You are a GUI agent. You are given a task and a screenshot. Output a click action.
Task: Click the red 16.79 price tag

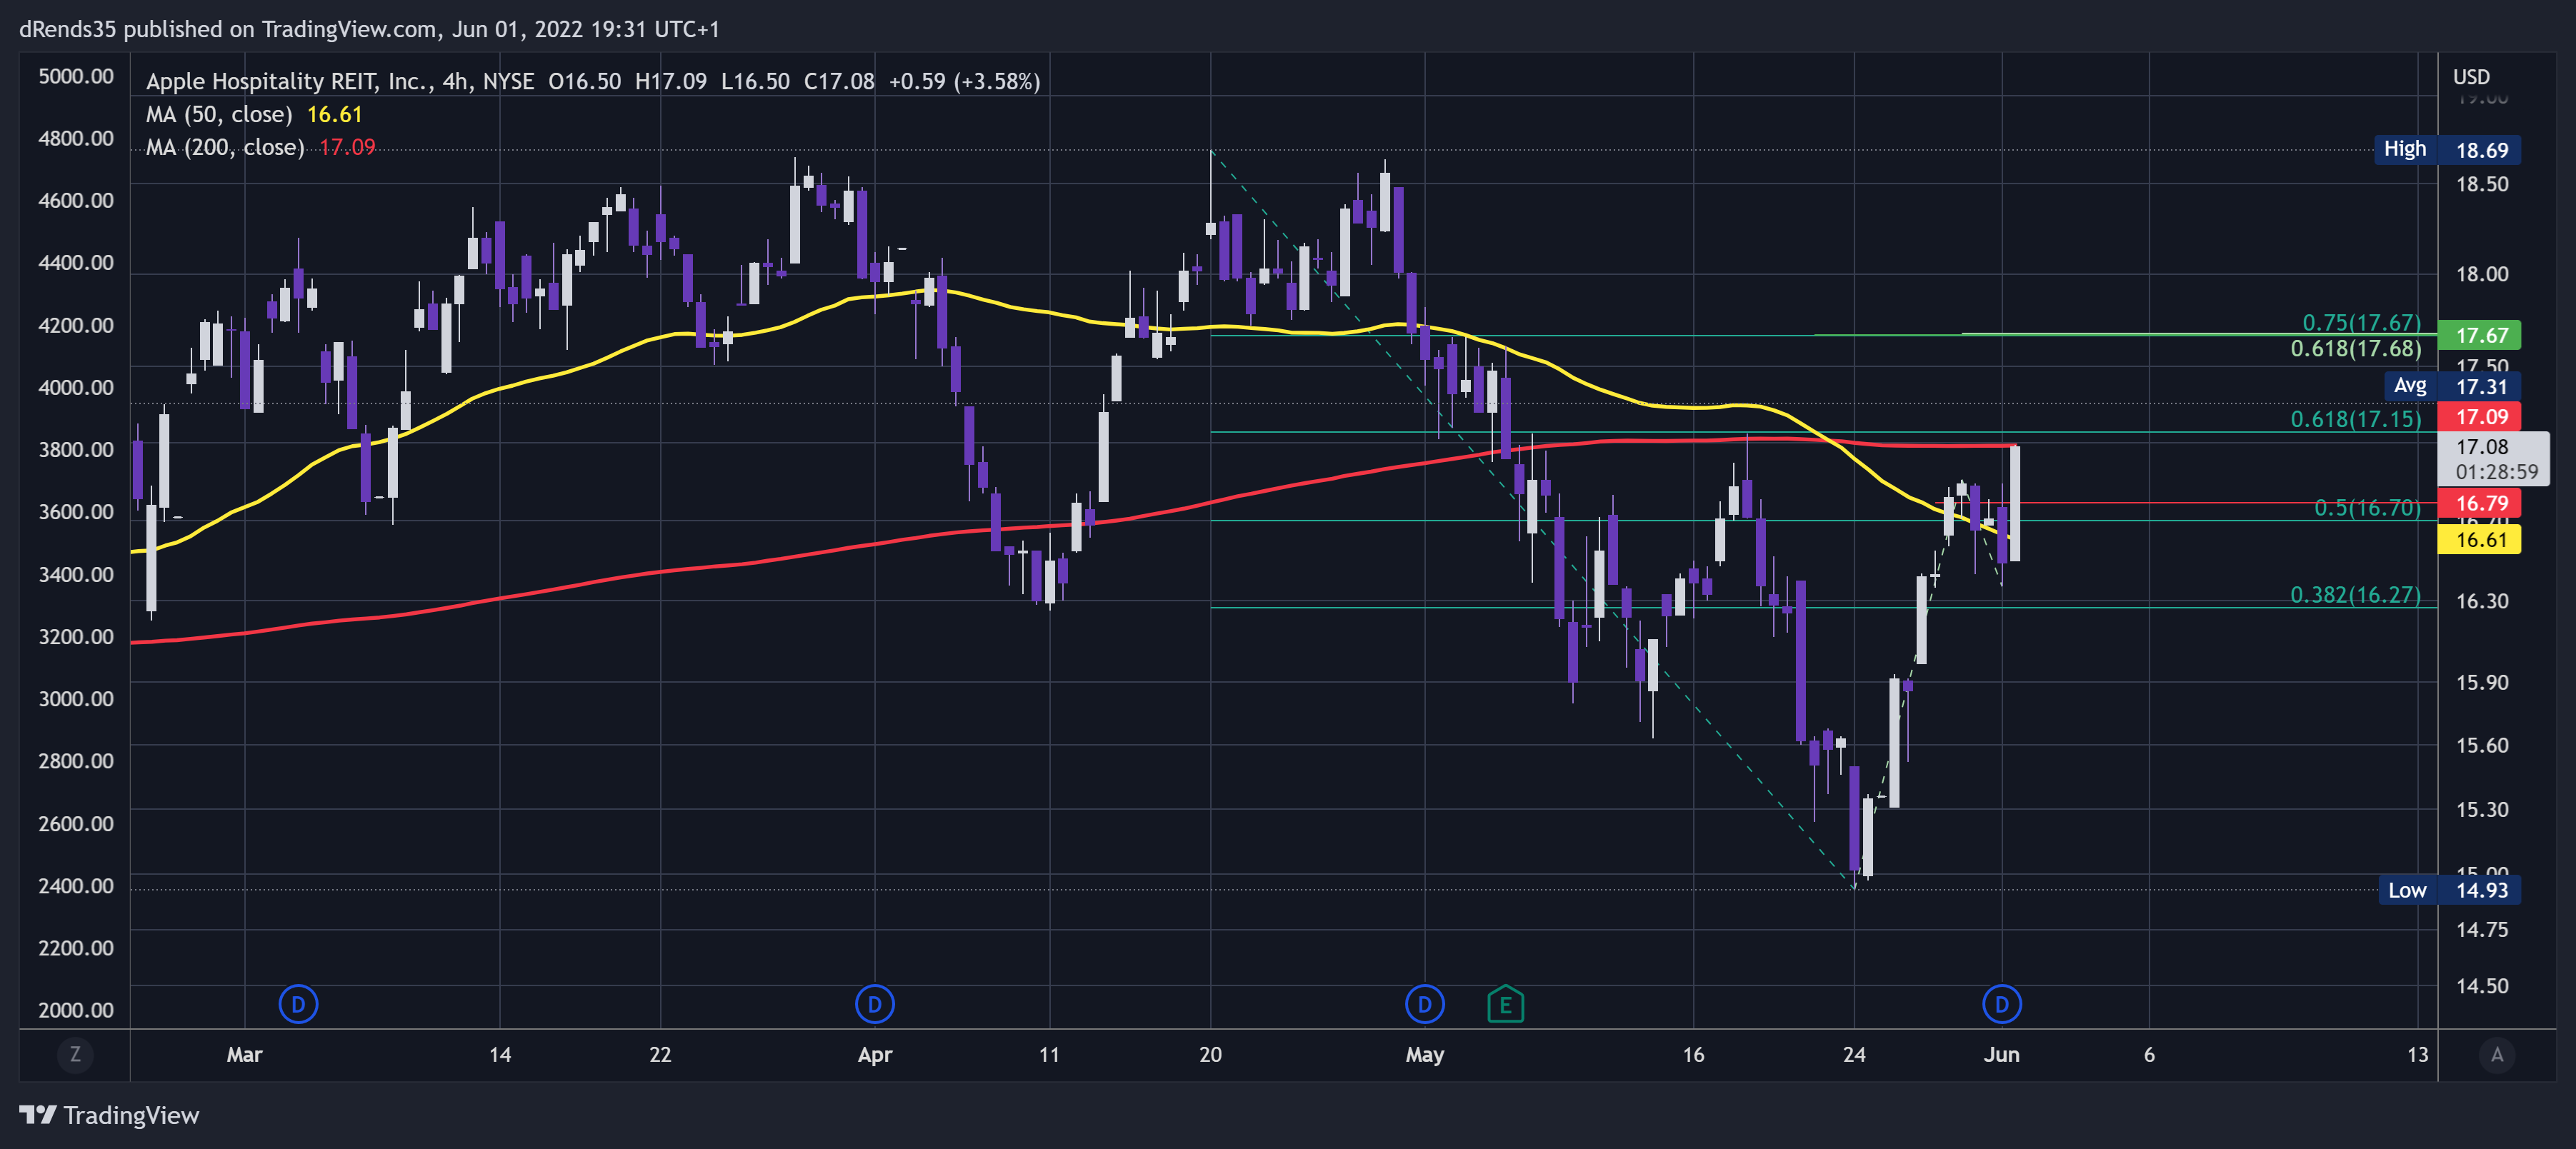(x=2479, y=503)
